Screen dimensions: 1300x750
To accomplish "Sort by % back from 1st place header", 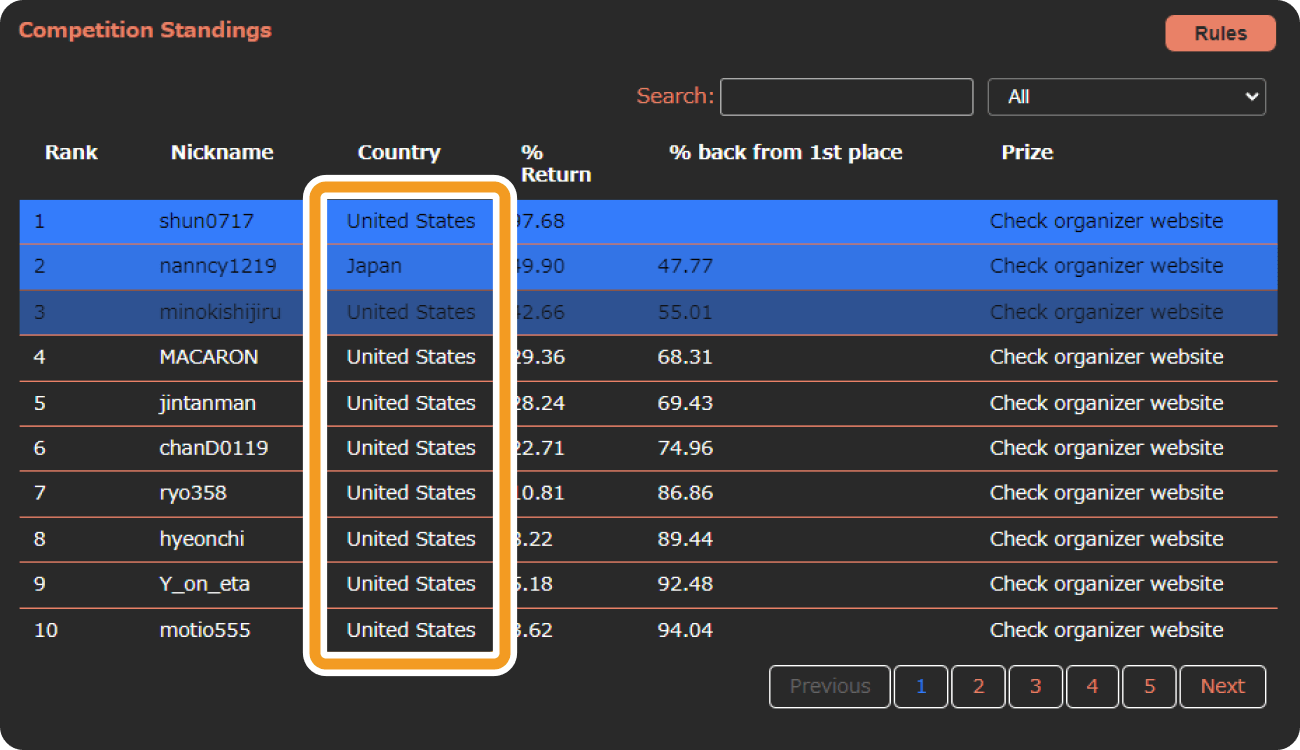I will (x=786, y=153).
